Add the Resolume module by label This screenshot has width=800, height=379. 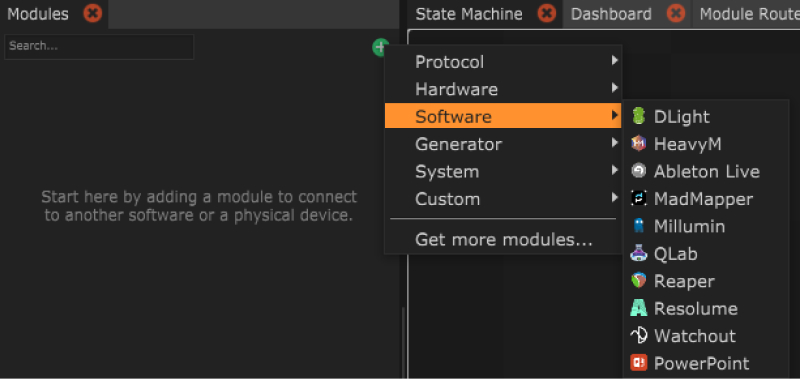pos(696,309)
